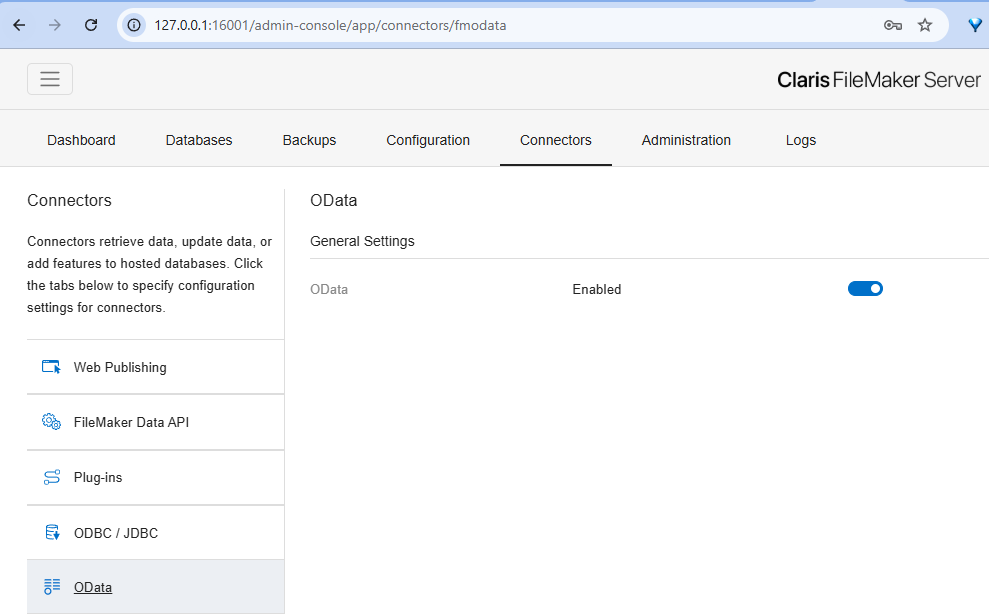The width and height of the screenshot is (989, 614).
Task: Open Web Publishing connector settings
Action: pyautogui.click(x=155, y=367)
